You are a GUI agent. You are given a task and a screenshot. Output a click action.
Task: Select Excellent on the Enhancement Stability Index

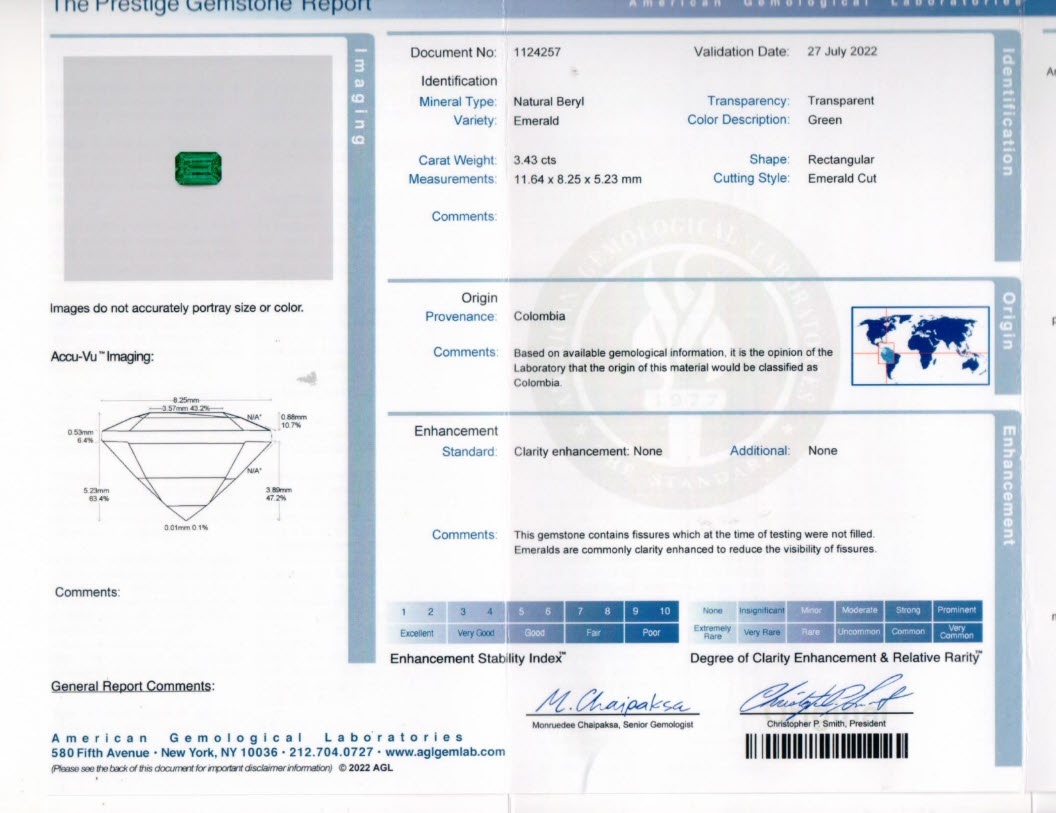coord(419,633)
